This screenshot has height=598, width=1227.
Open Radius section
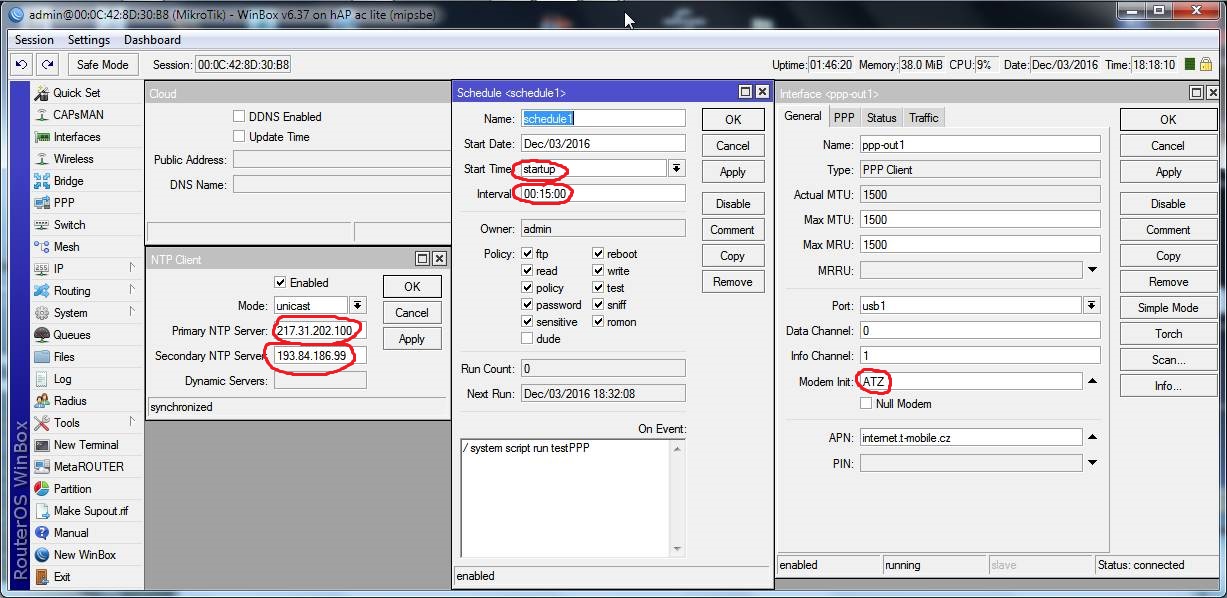(70, 401)
